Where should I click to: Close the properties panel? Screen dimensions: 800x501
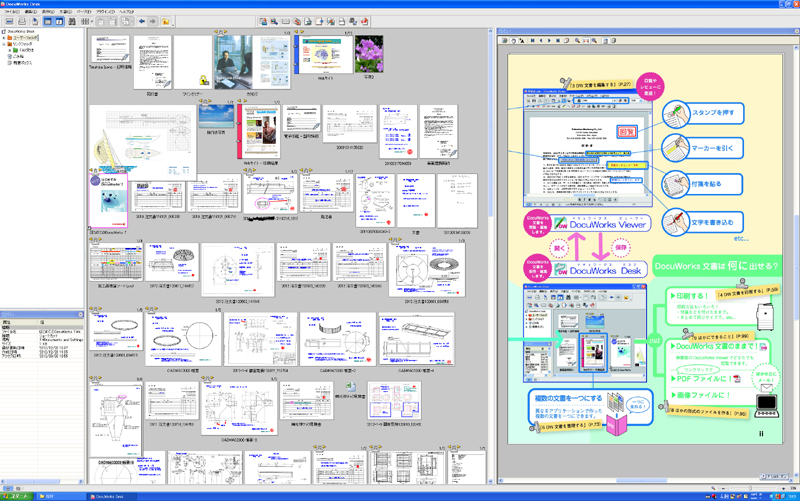(80, 314)
